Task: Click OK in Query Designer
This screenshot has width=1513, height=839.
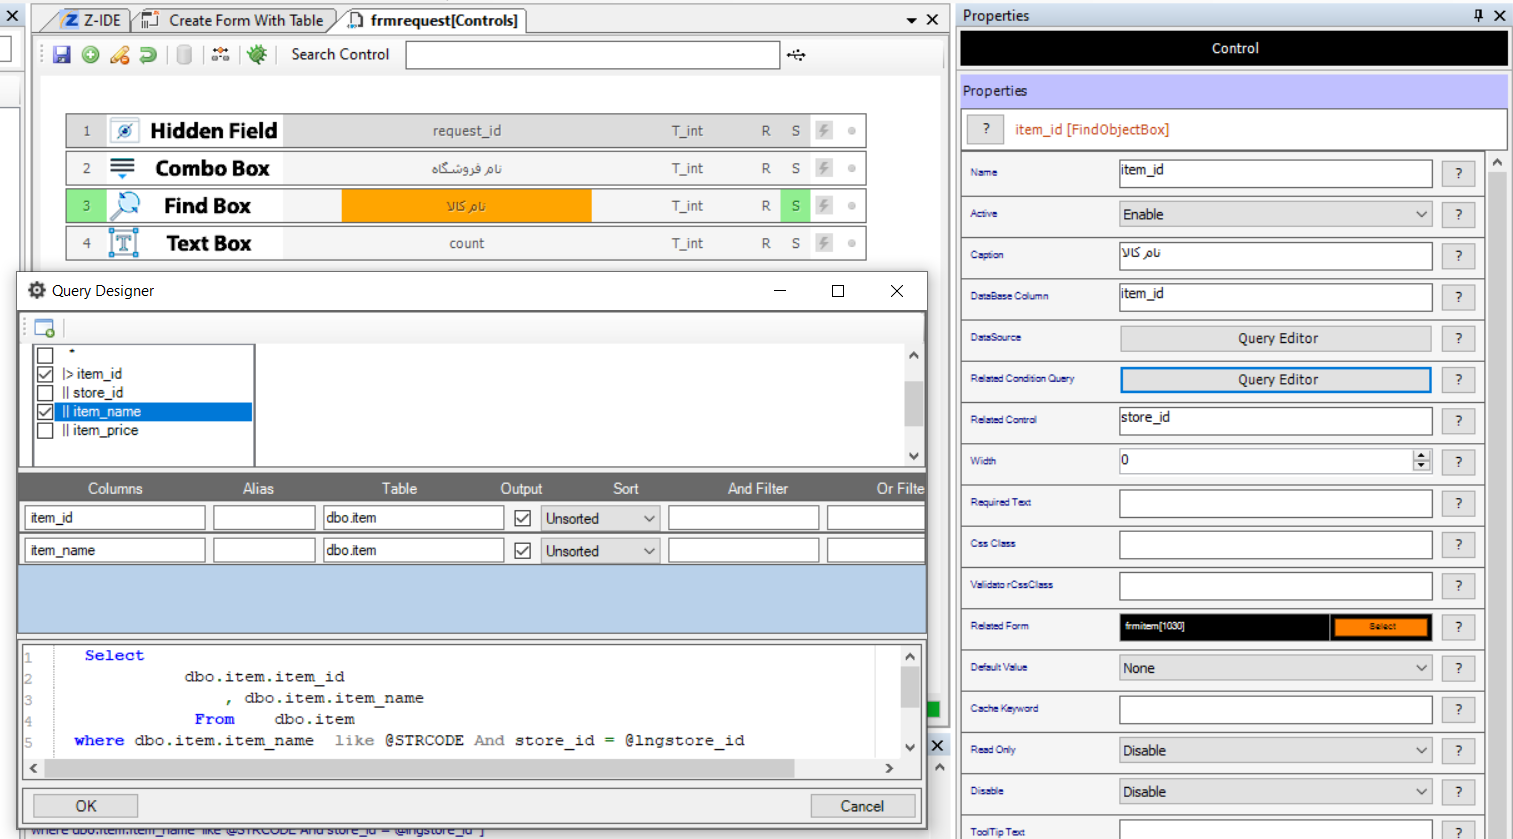Action: 86,806
